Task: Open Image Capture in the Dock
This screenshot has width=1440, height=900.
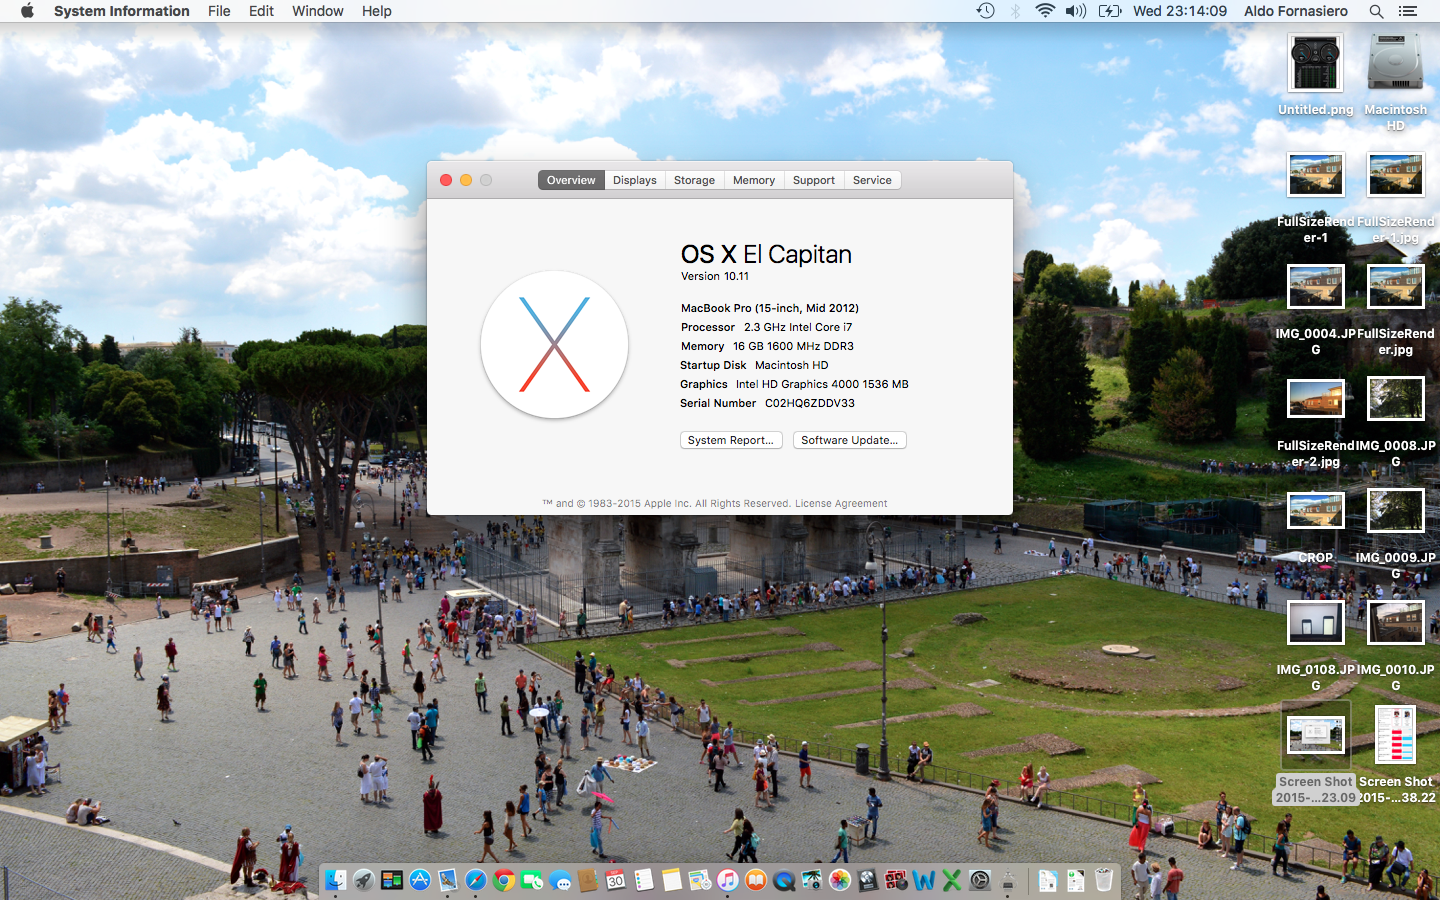Action: pos(812,880)
